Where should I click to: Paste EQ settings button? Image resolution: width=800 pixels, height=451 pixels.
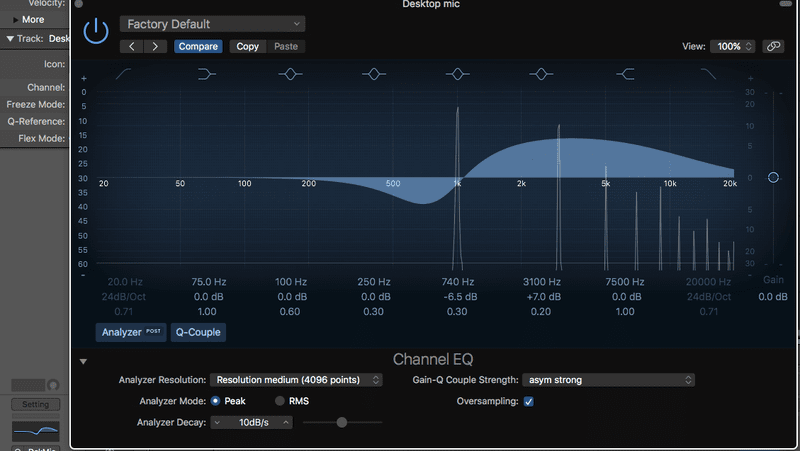coord(286,46)
